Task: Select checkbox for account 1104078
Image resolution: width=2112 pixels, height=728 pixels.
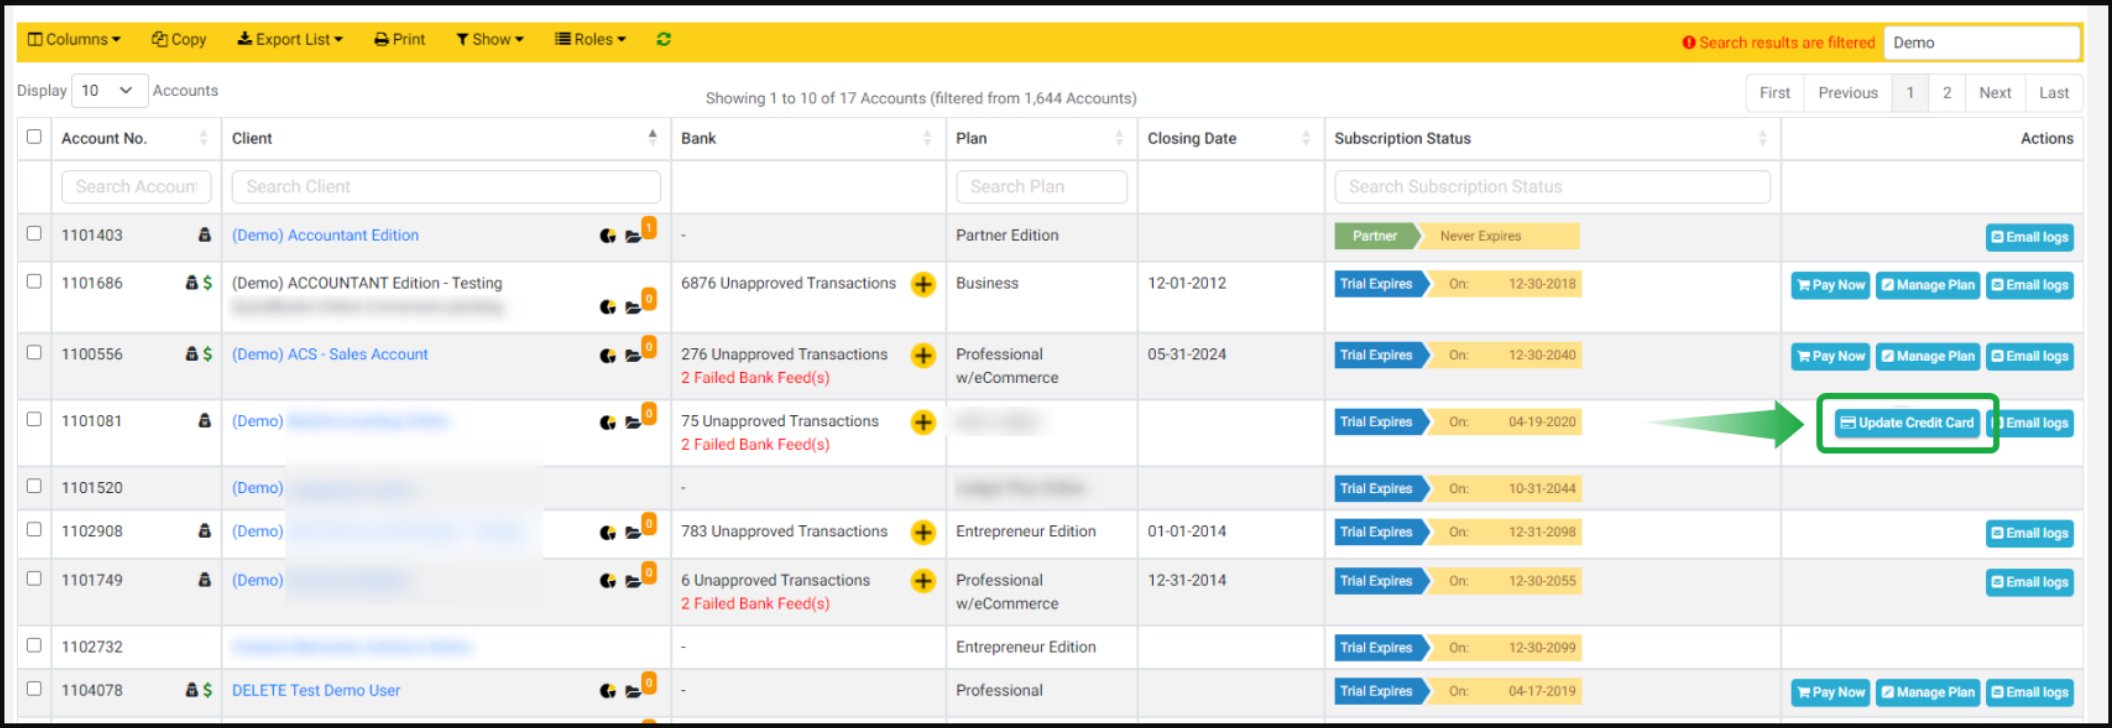Action: click(x=34, y=689)
